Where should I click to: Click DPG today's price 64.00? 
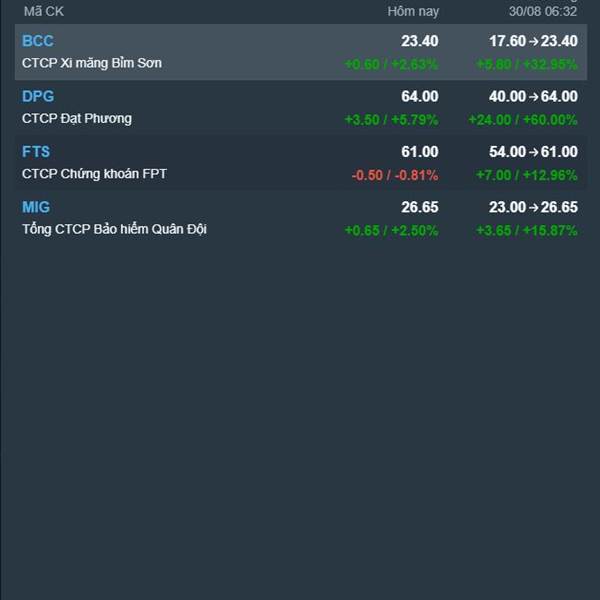(419, 96)
